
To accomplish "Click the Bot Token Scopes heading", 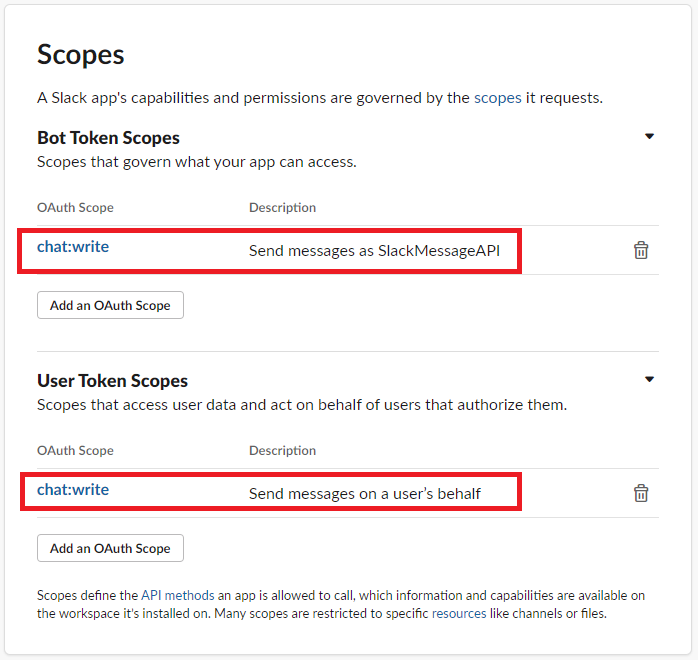I will pyautogui.click(x=108, y=138).
